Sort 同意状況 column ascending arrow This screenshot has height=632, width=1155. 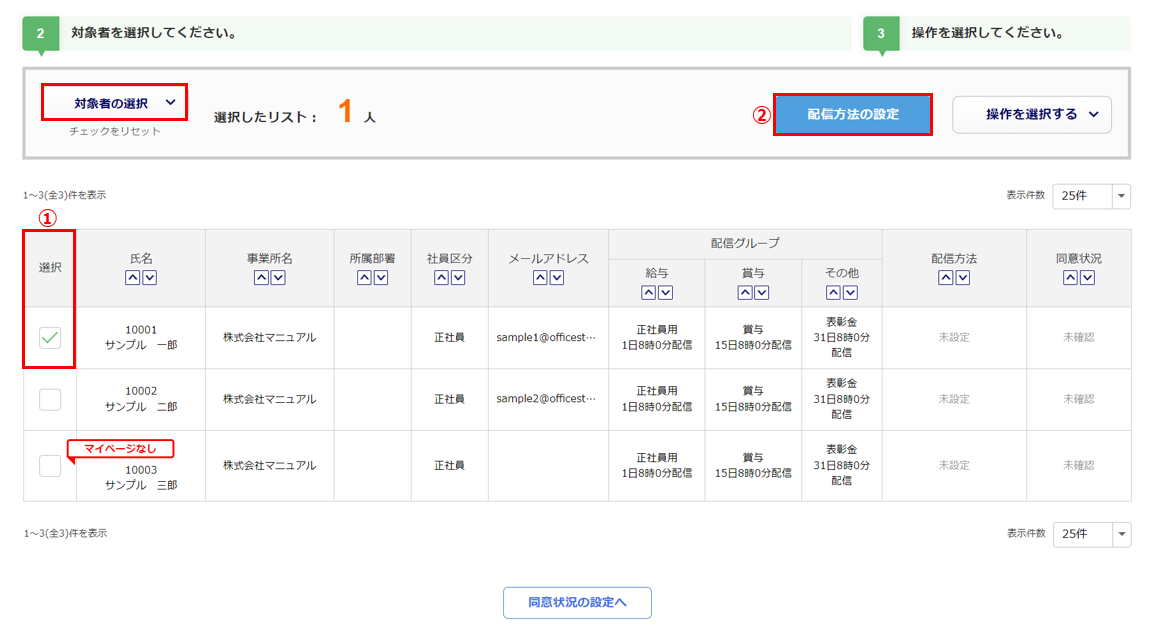click(1070, 278)
